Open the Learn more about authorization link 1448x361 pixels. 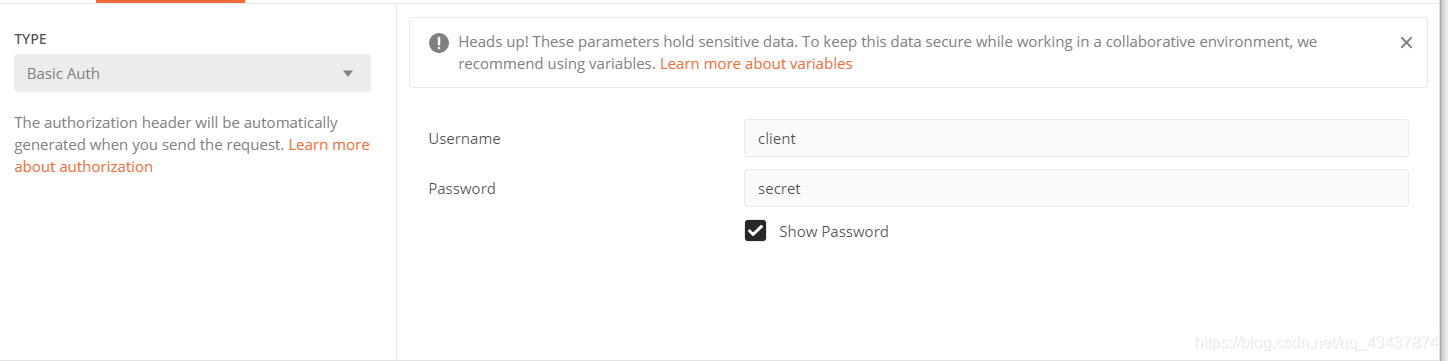coord(192,155)
